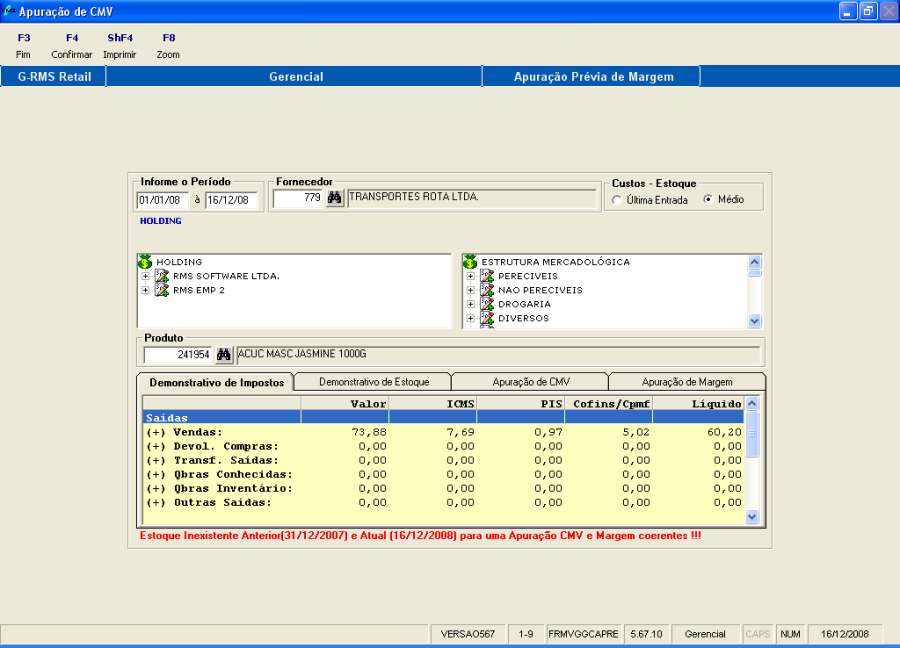
Task: Open the Apuração de Margem tab
Action: pos(687,382)
